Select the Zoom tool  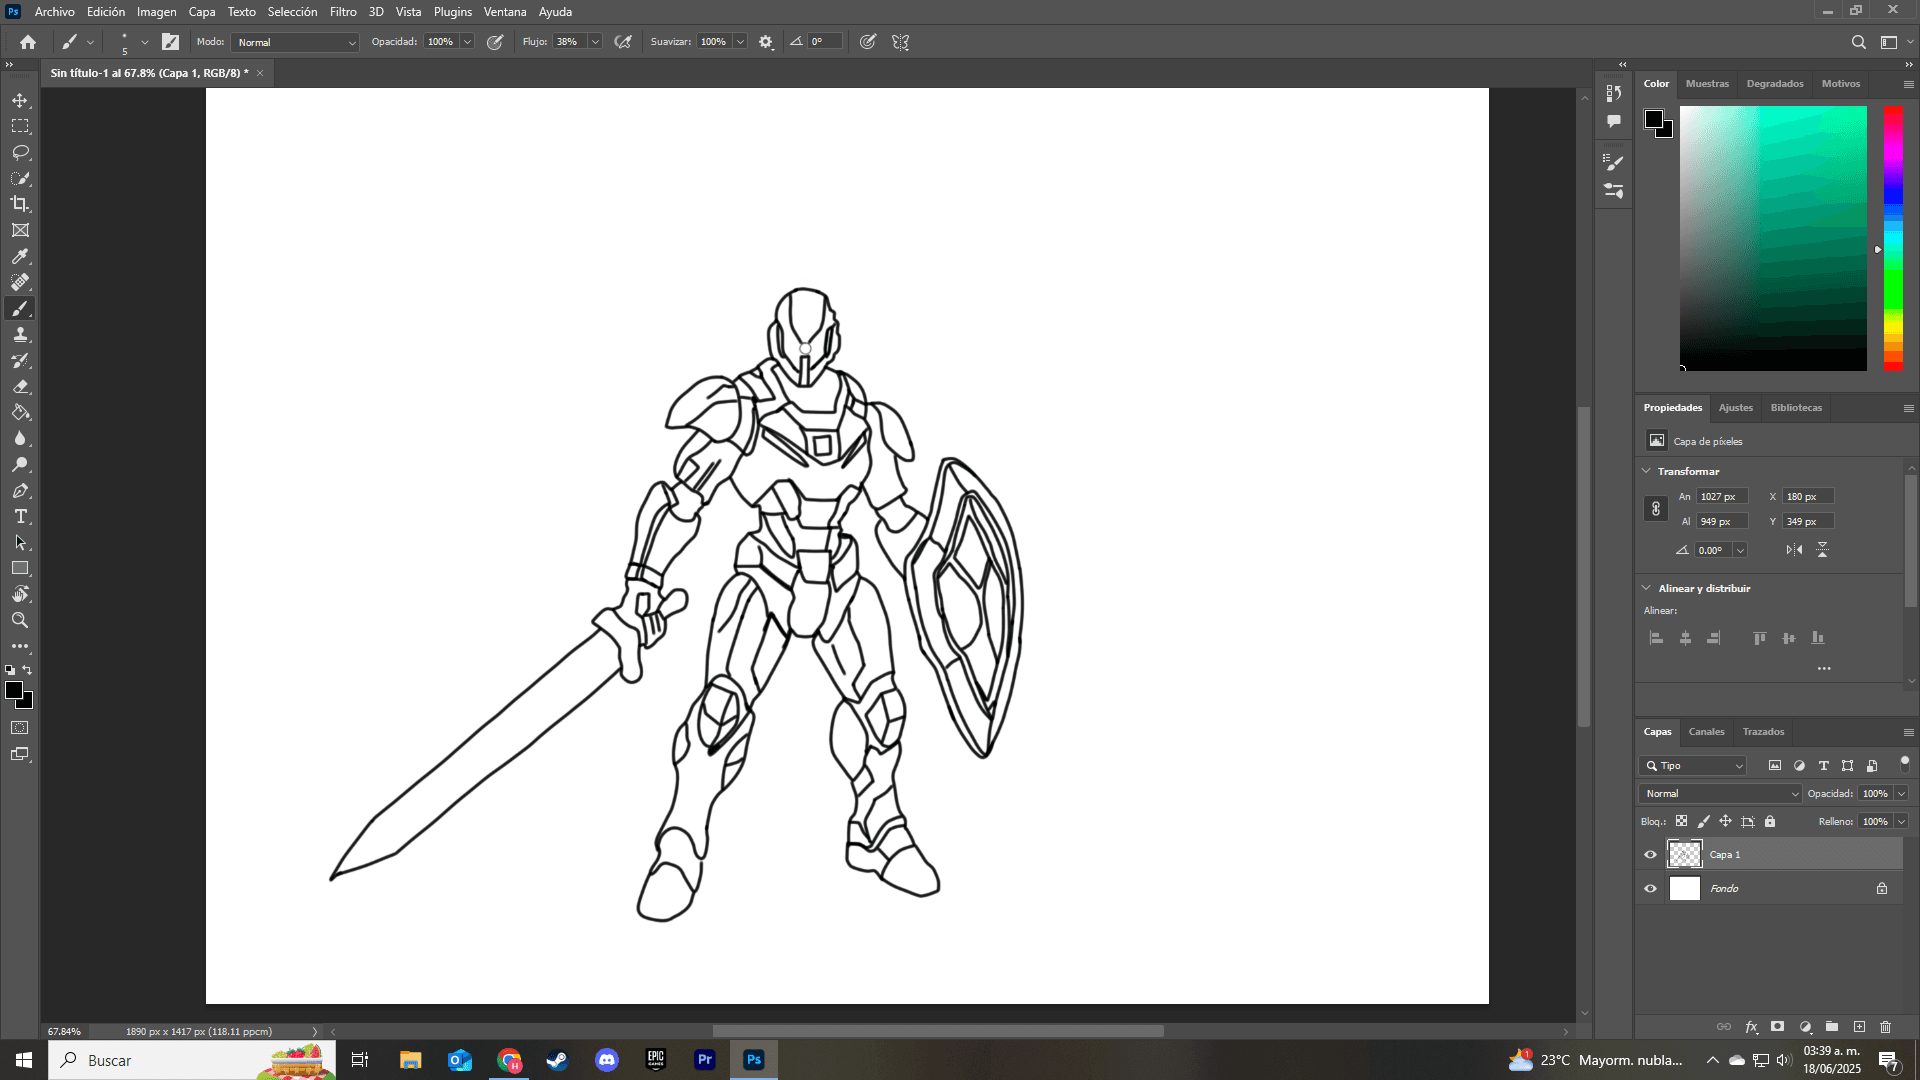coord(20,621)
